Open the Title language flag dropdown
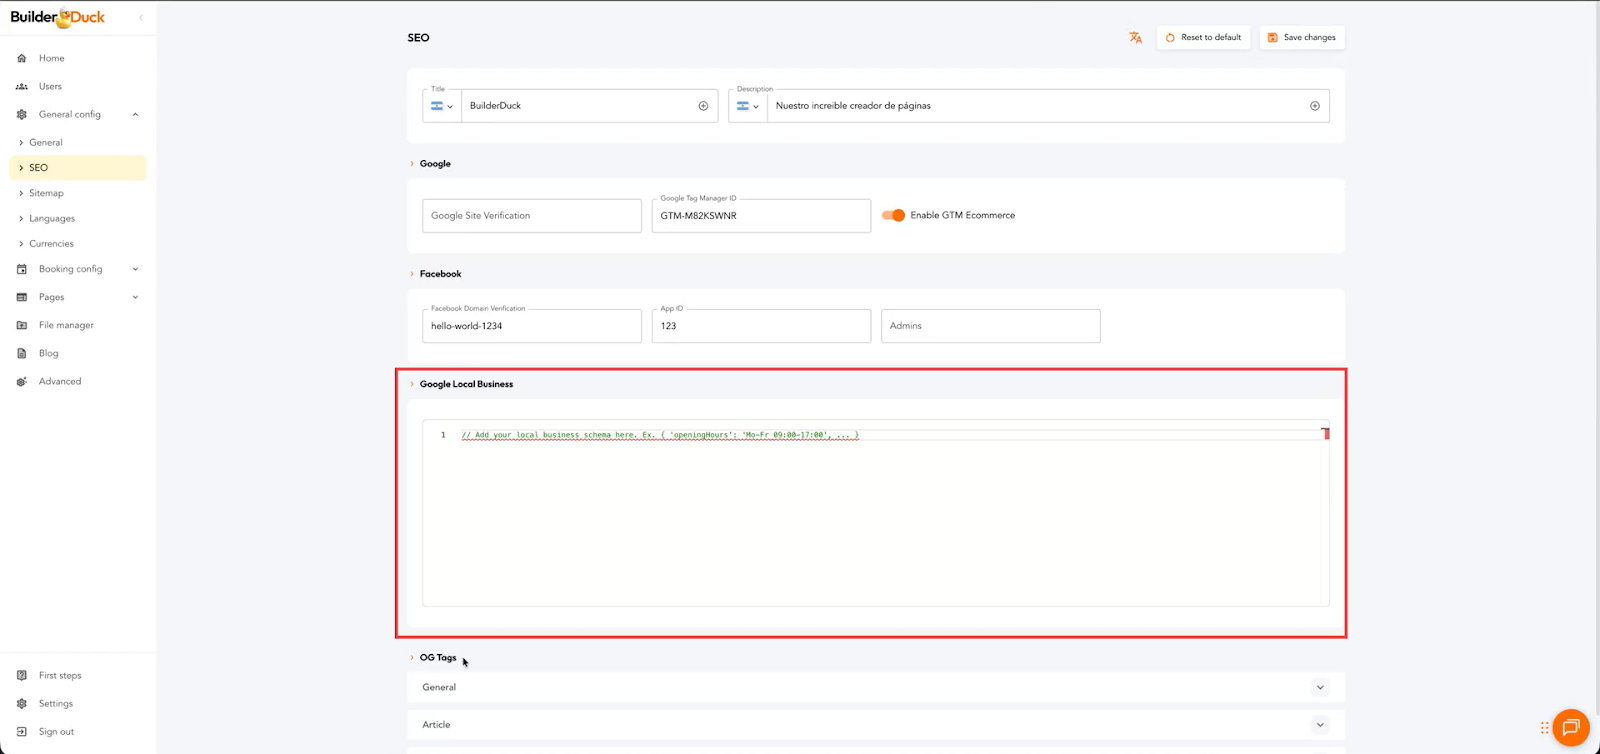The image size is (1600, 754). tap(441, 106)
